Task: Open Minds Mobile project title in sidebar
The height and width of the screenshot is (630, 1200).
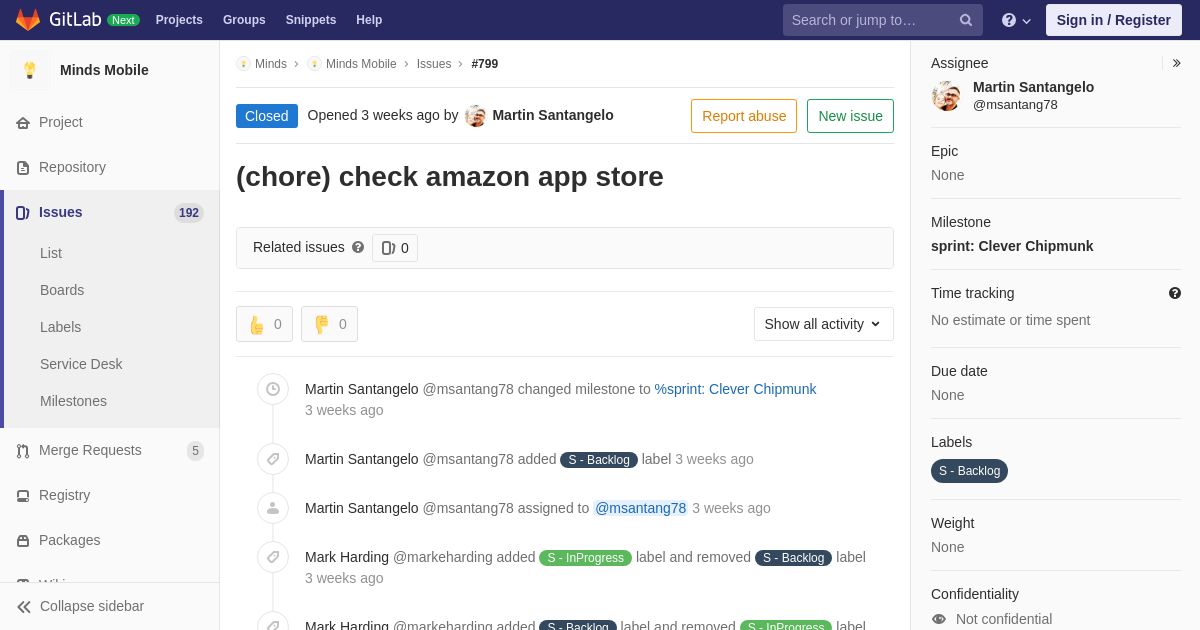Action: (104, 70)
